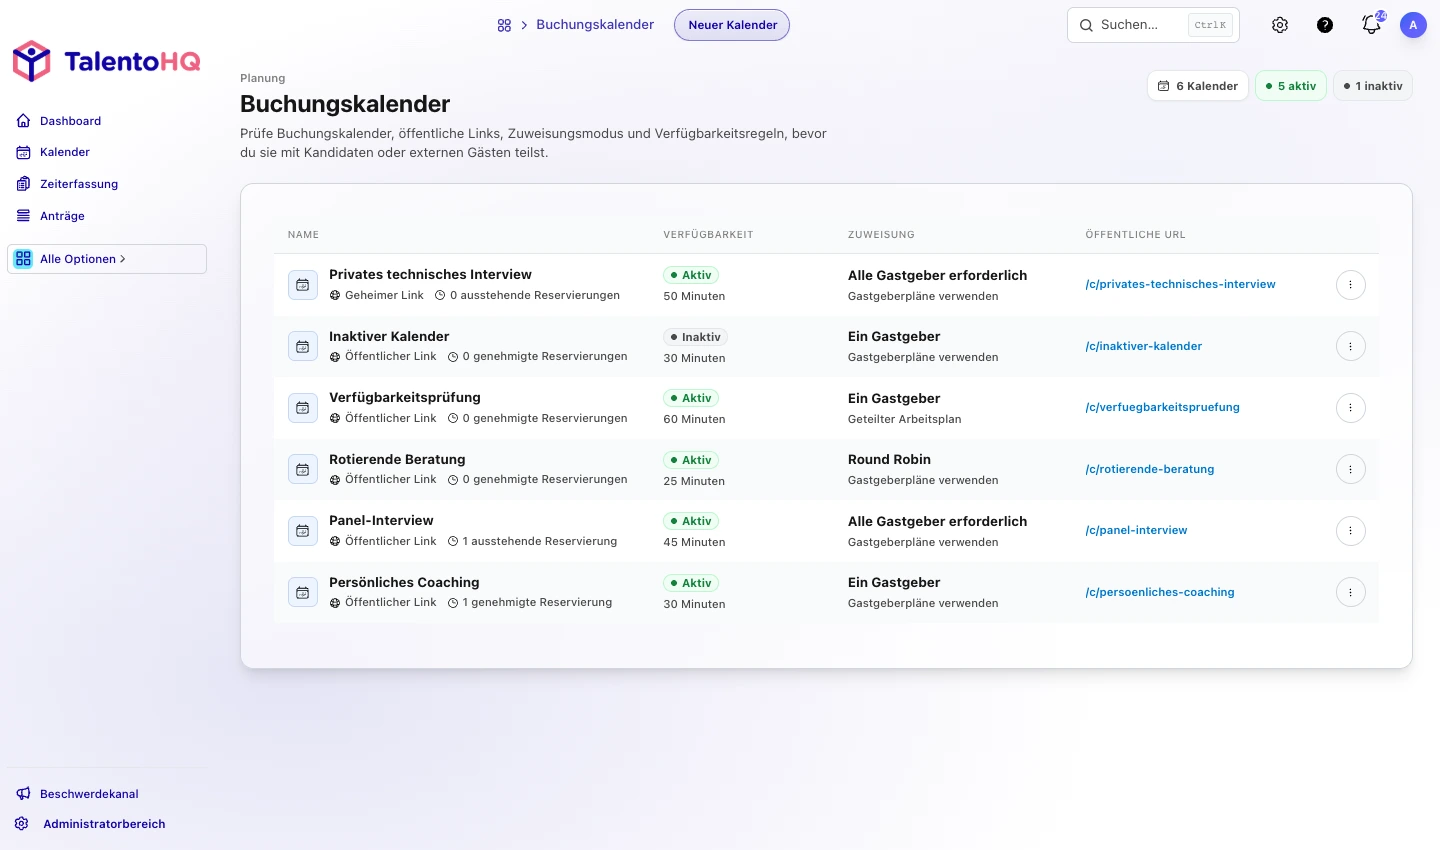The image size is (1440, 850).
Task: Open the /c/persoenliches-coaching URL link
Action: 1159,593
